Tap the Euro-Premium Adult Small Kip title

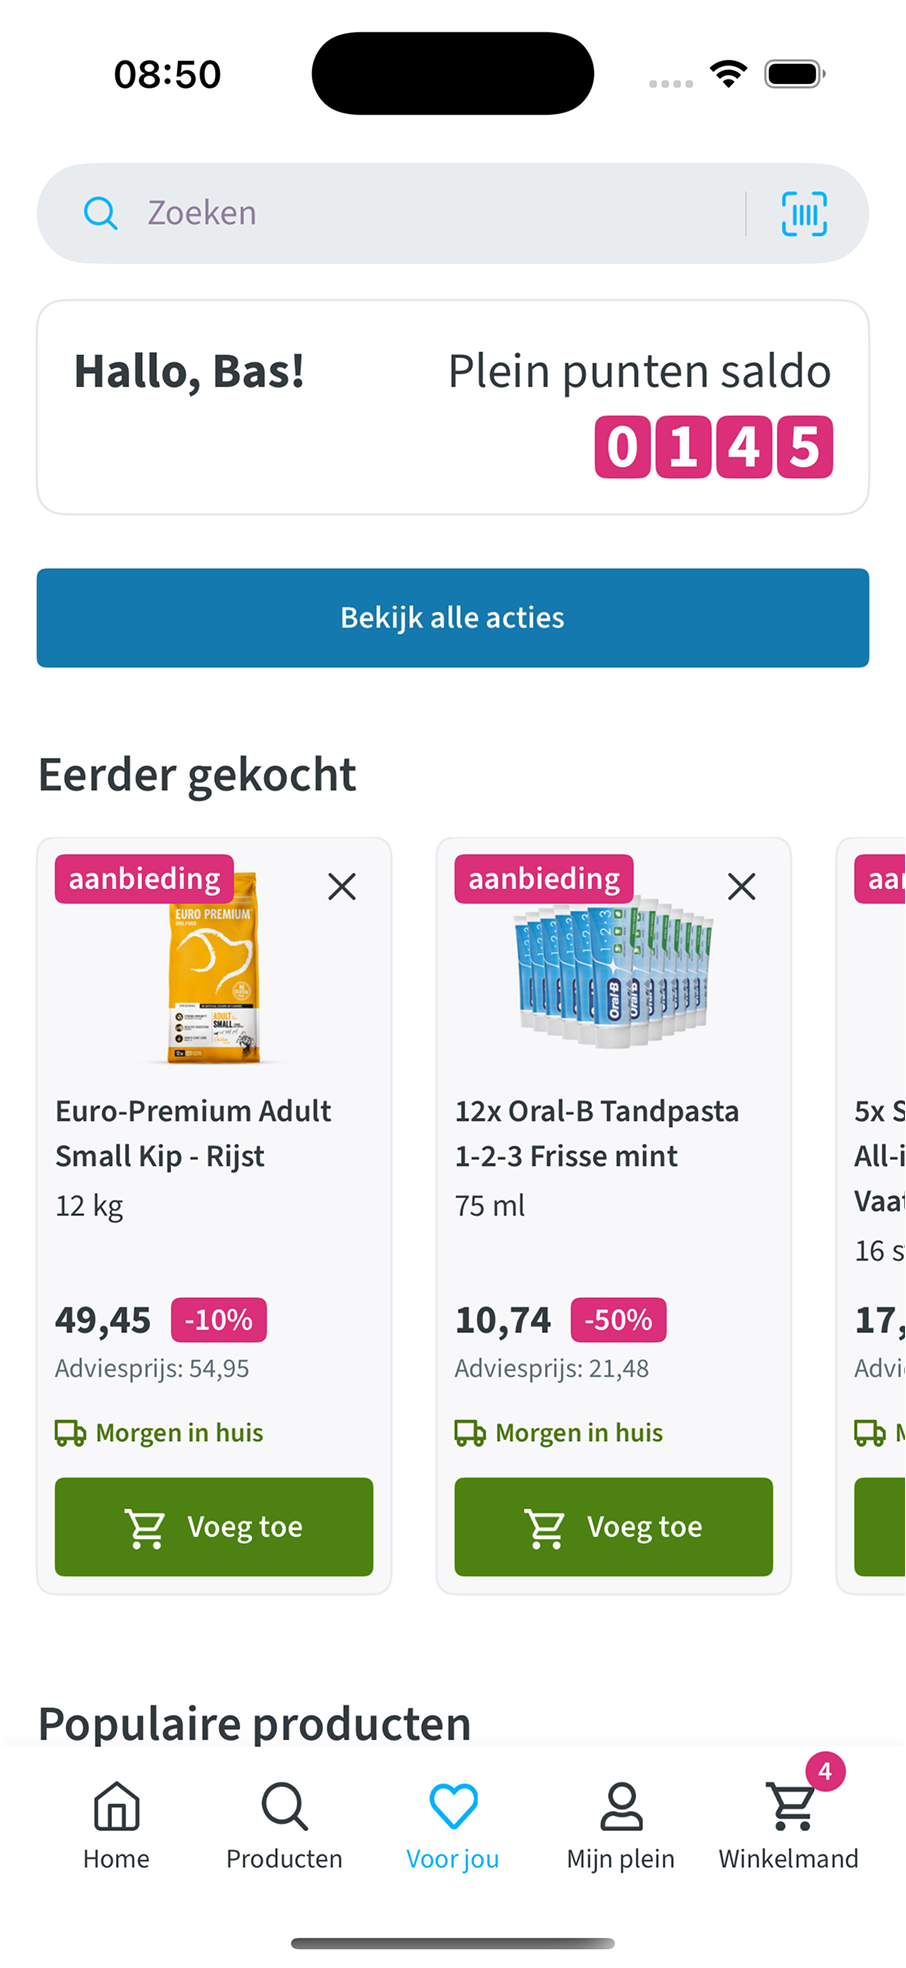pyautogui.click(x=193, y=1133)
